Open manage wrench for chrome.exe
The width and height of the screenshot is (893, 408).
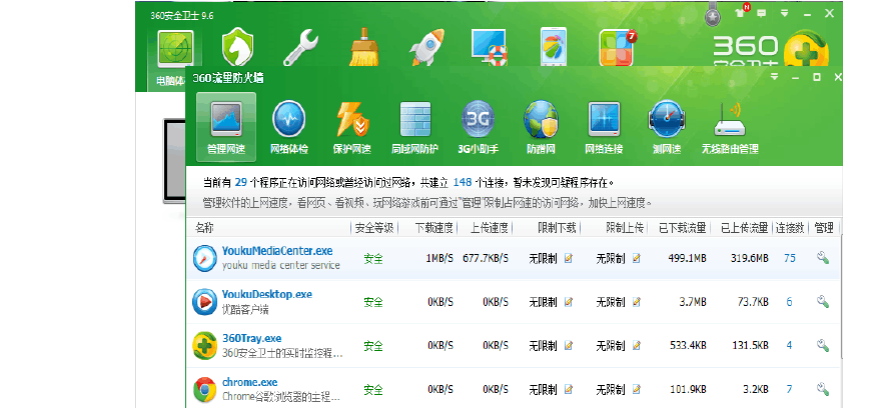click(x=822, y=390)
